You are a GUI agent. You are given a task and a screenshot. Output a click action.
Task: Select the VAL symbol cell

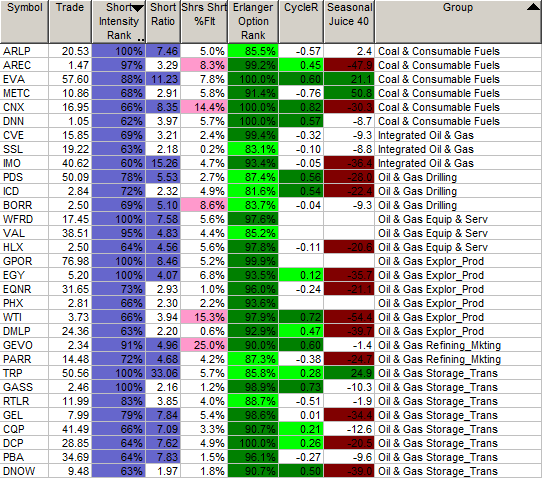coord(24,233)
